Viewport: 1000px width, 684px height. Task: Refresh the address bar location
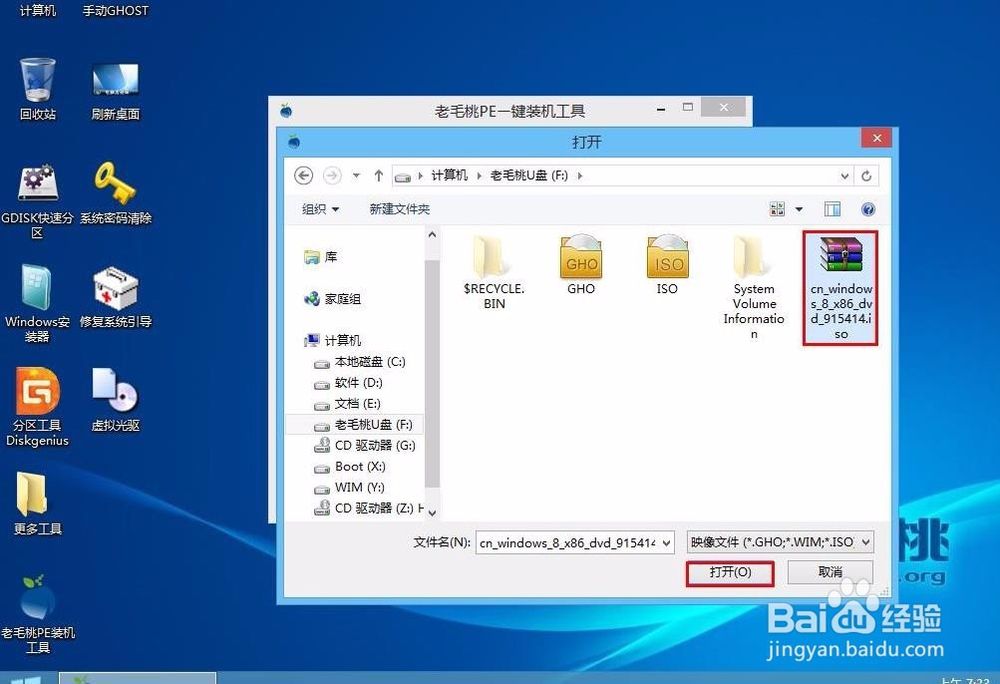(x=866, y=176)
